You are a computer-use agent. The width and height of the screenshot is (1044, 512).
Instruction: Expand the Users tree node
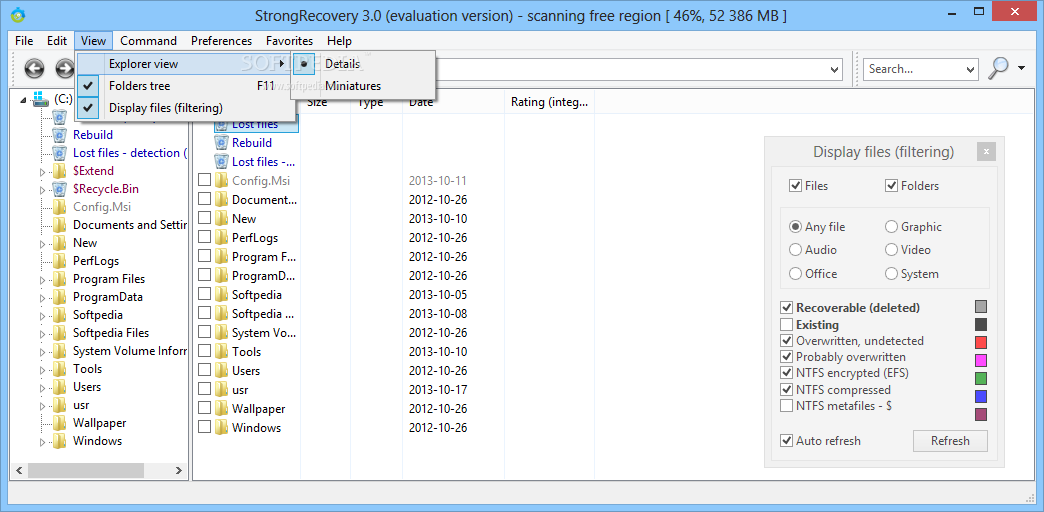pyautogui.click(x=43, y=387)
